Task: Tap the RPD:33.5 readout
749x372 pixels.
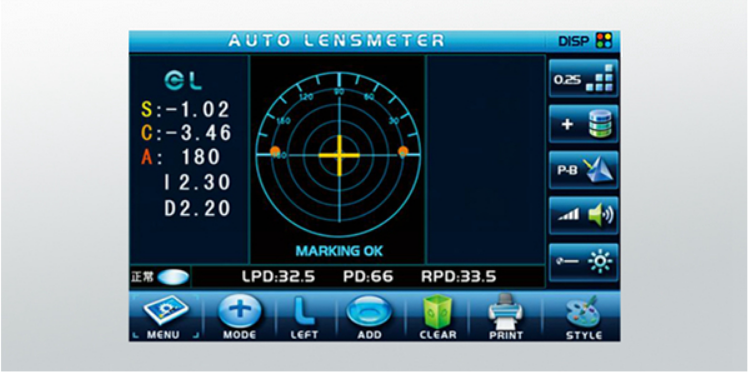Action: pyautogui.click(x=459, y=276)
